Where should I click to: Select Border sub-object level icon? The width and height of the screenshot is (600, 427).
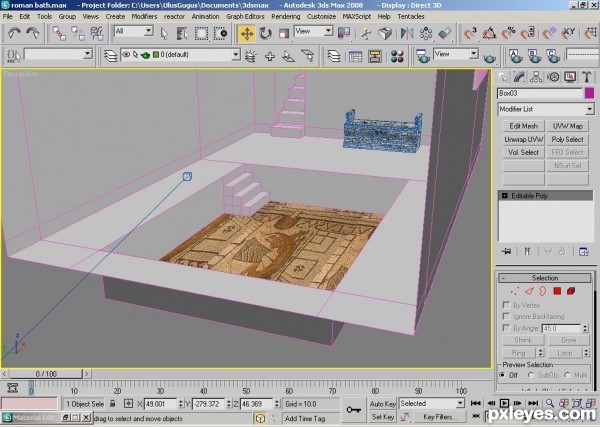coord(543,292)
